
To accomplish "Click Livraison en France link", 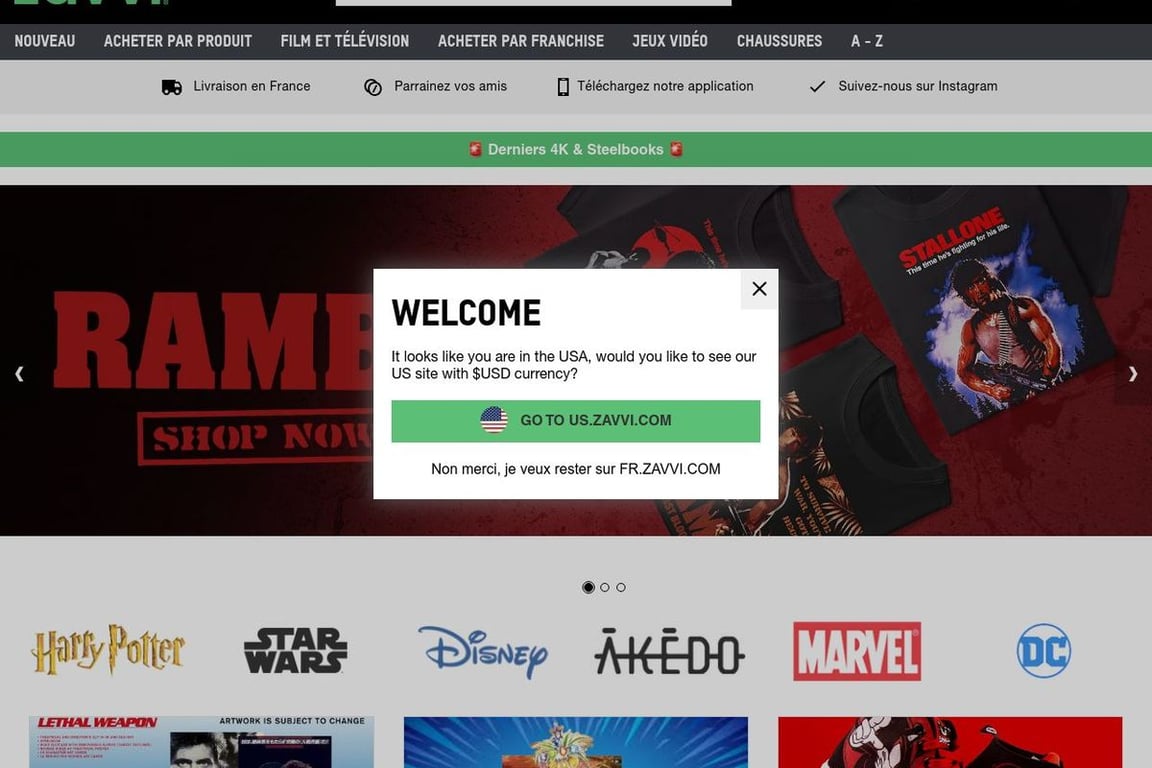I will click(x=251, y=86).
